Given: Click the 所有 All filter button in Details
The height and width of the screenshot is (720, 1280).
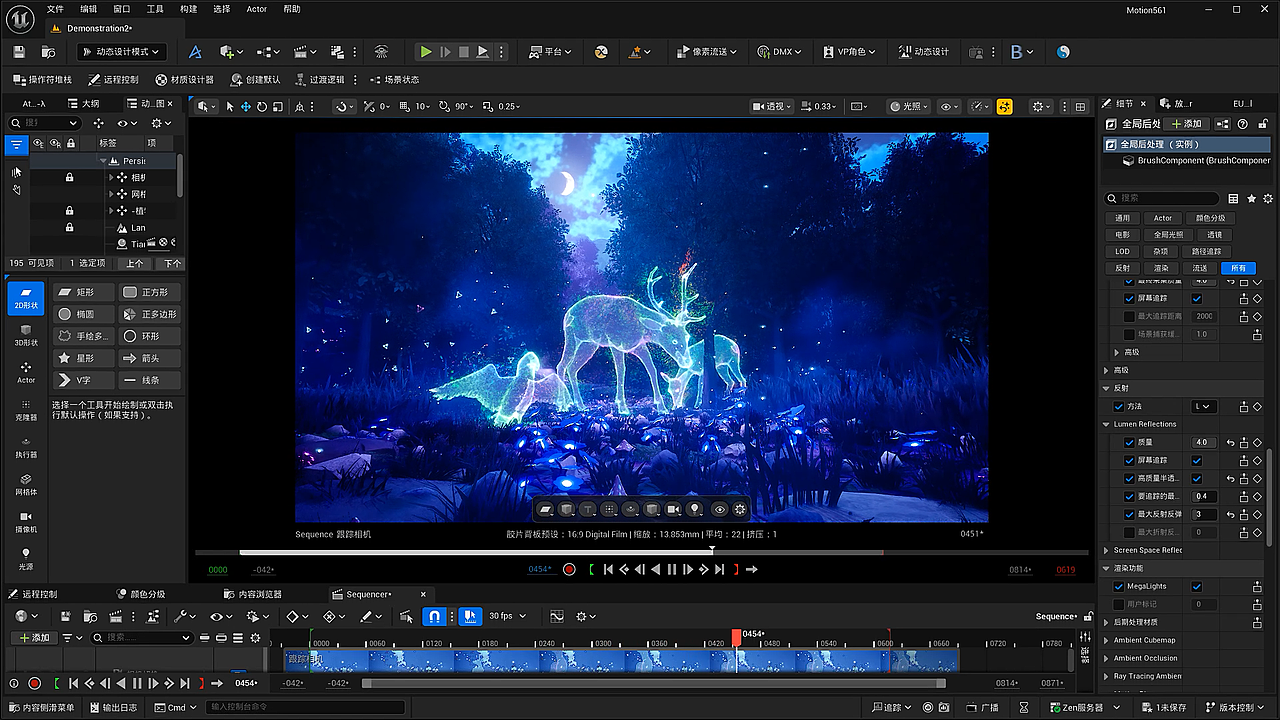Looking at the screenshot, I should (1238, 268).
